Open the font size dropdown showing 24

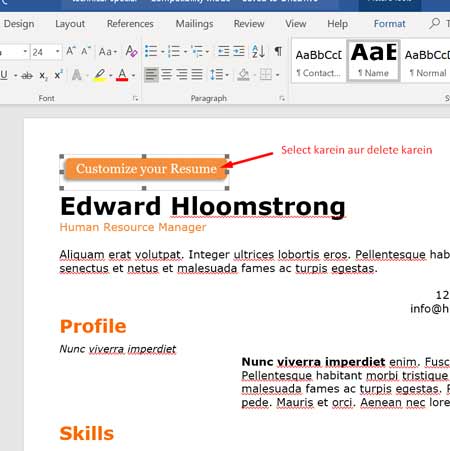coord(58,52)
